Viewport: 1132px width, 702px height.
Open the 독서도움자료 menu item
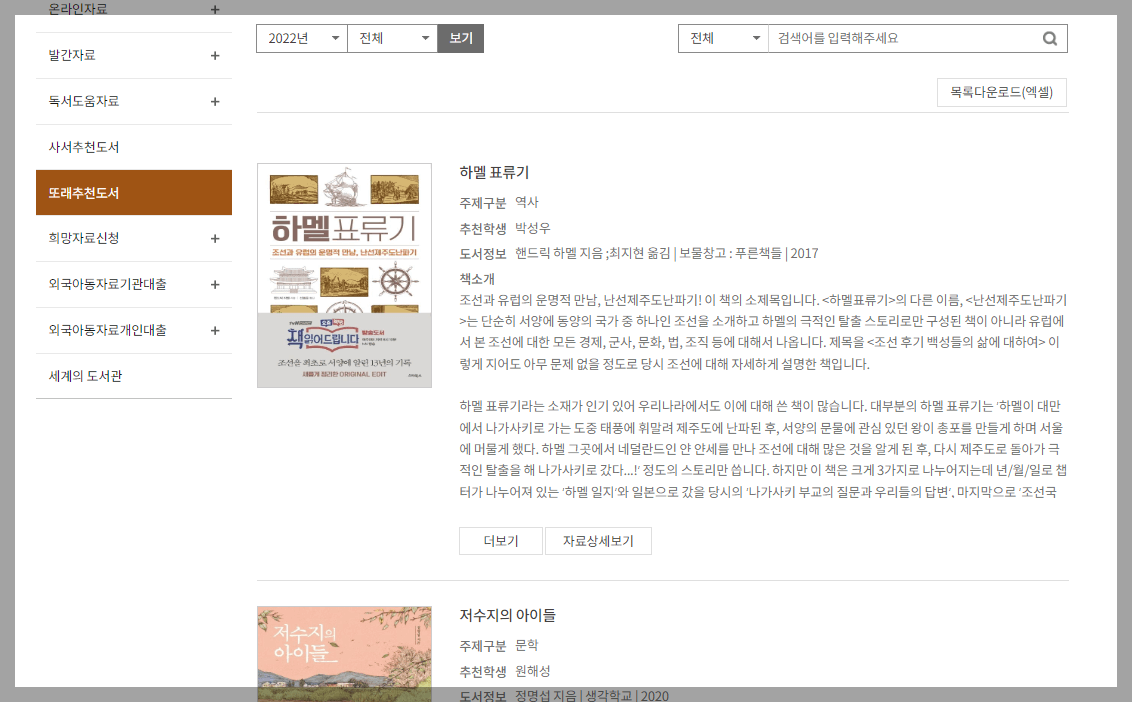(x=84, y=102)
